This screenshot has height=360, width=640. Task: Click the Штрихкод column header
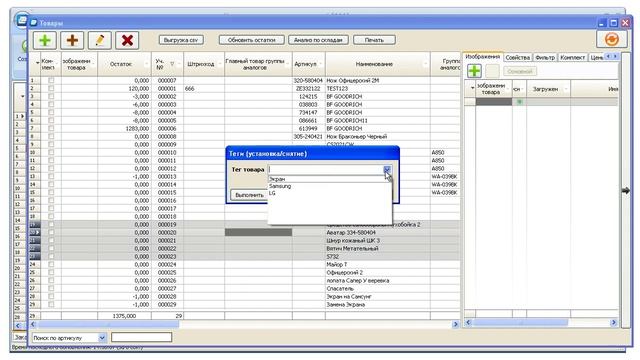click(200, 64)
